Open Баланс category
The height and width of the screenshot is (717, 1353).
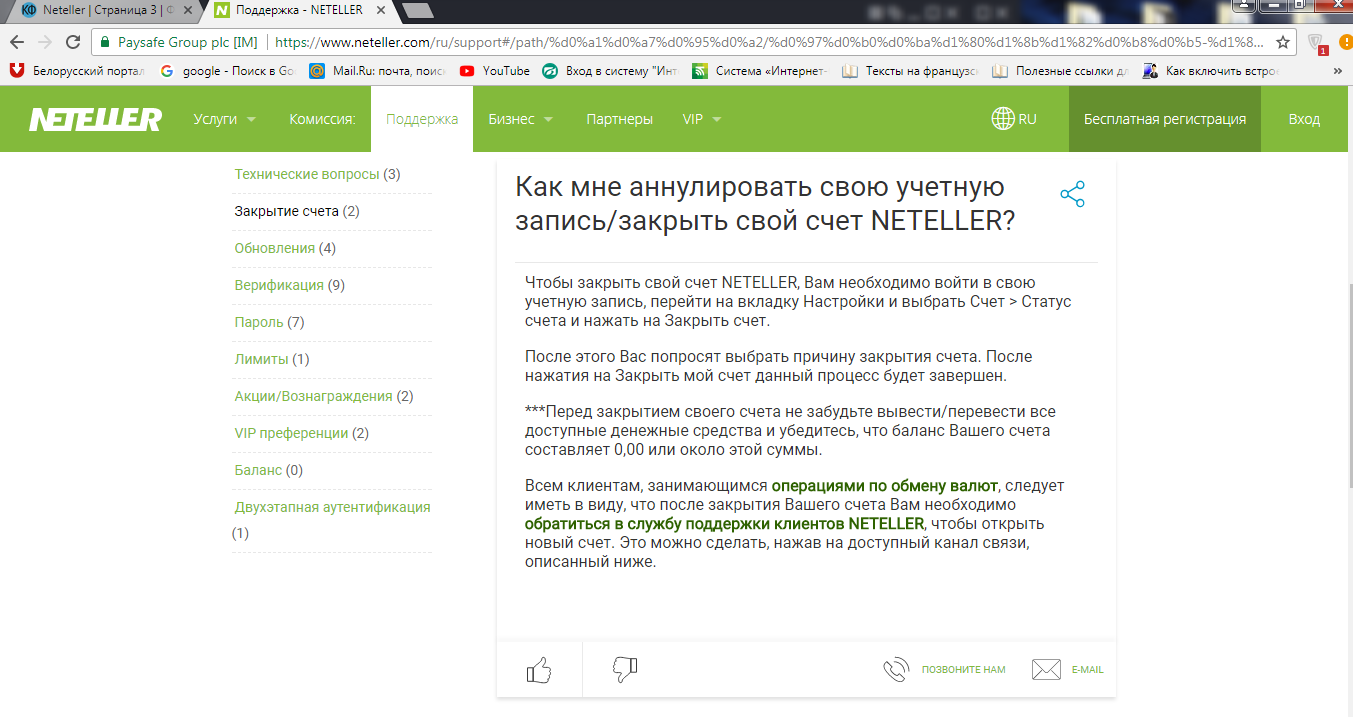coord(258,470)
